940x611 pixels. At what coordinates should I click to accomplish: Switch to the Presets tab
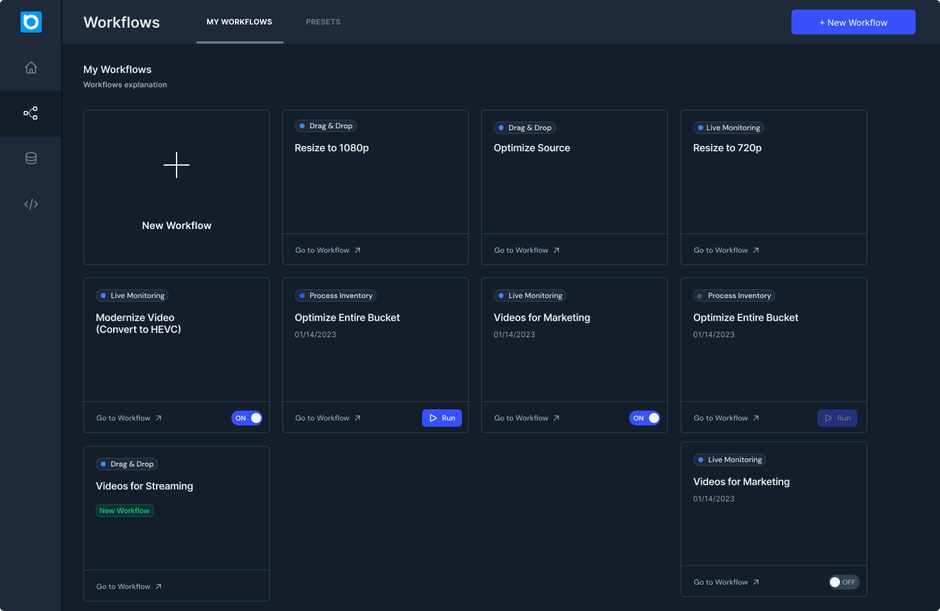(323, 22)
